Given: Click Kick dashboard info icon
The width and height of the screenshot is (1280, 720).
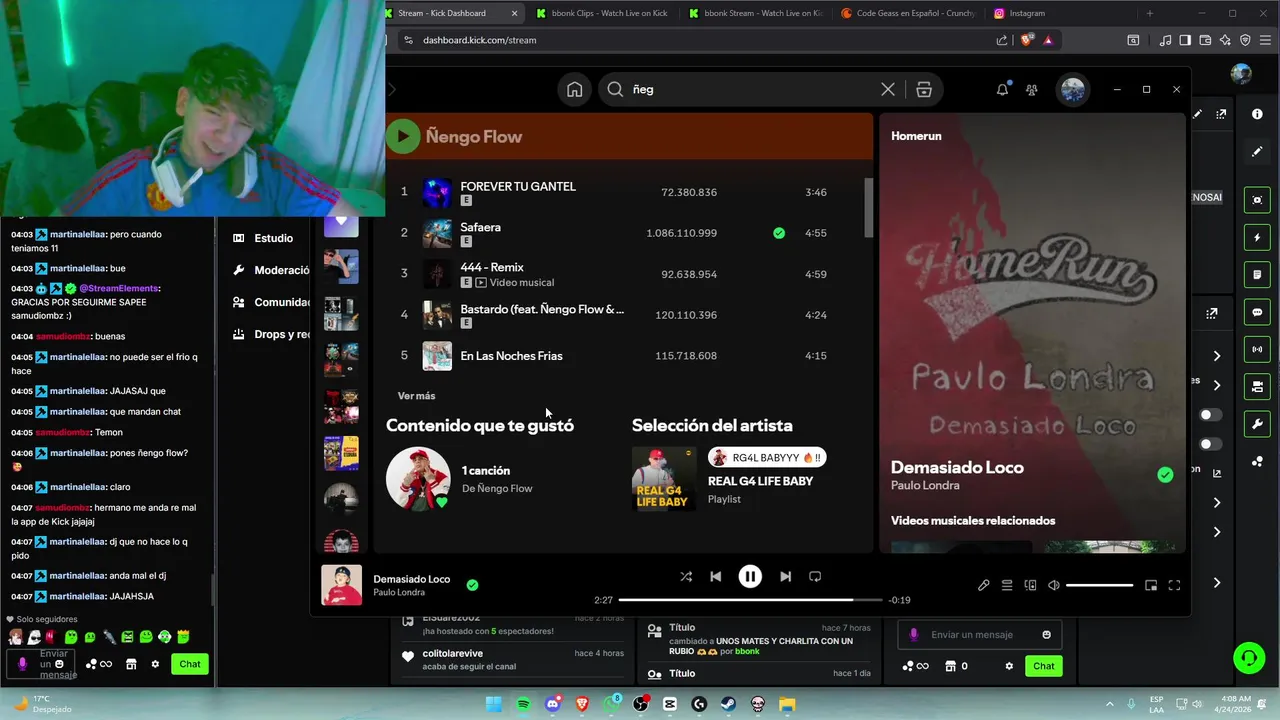Looking at the screenshot, I should (x=1257, y=114).
